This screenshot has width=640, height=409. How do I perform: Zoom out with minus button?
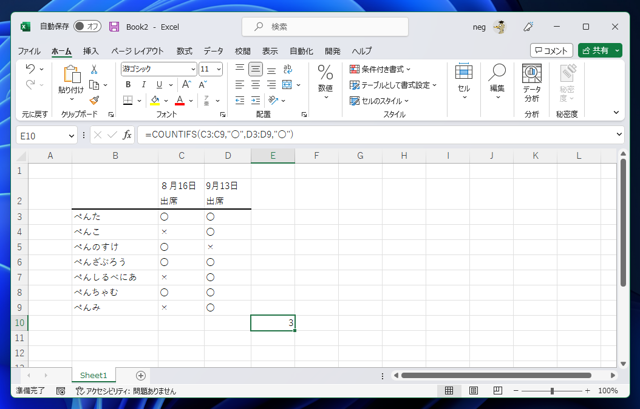[516, 391]
